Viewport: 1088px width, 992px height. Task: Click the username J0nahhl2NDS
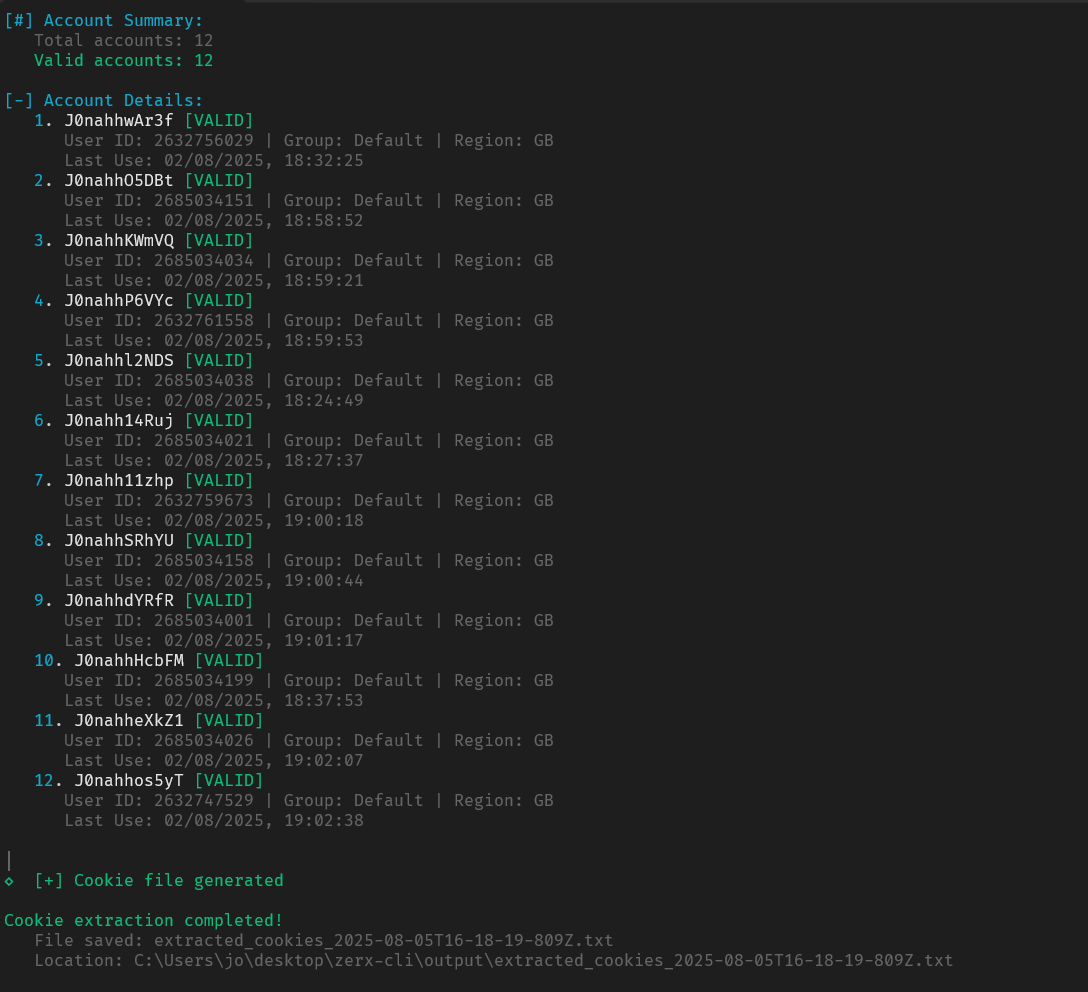(x=118, y=360)
